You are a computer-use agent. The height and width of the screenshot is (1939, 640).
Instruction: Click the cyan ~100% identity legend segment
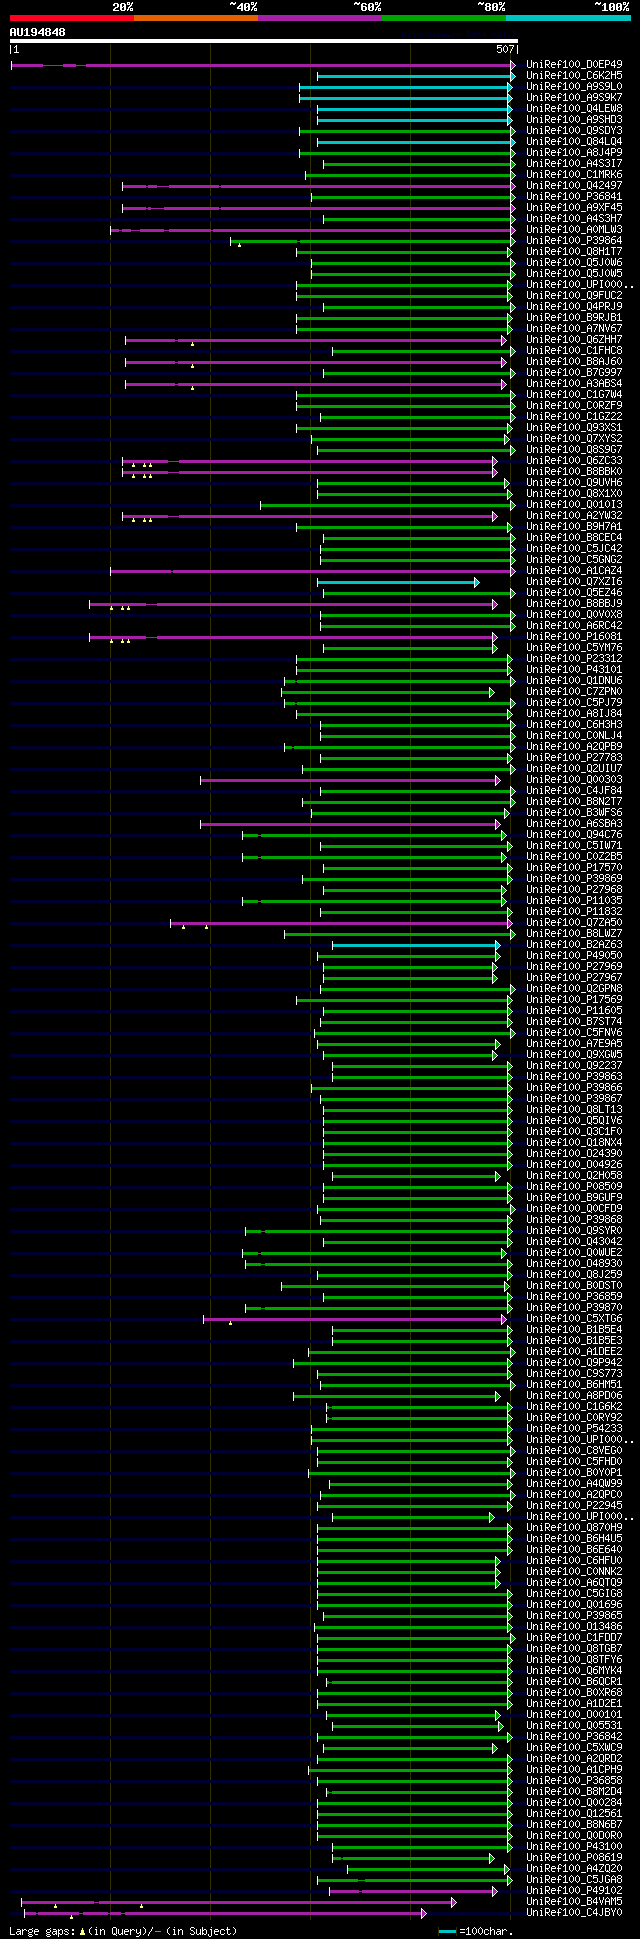click(x=567, y=18)
